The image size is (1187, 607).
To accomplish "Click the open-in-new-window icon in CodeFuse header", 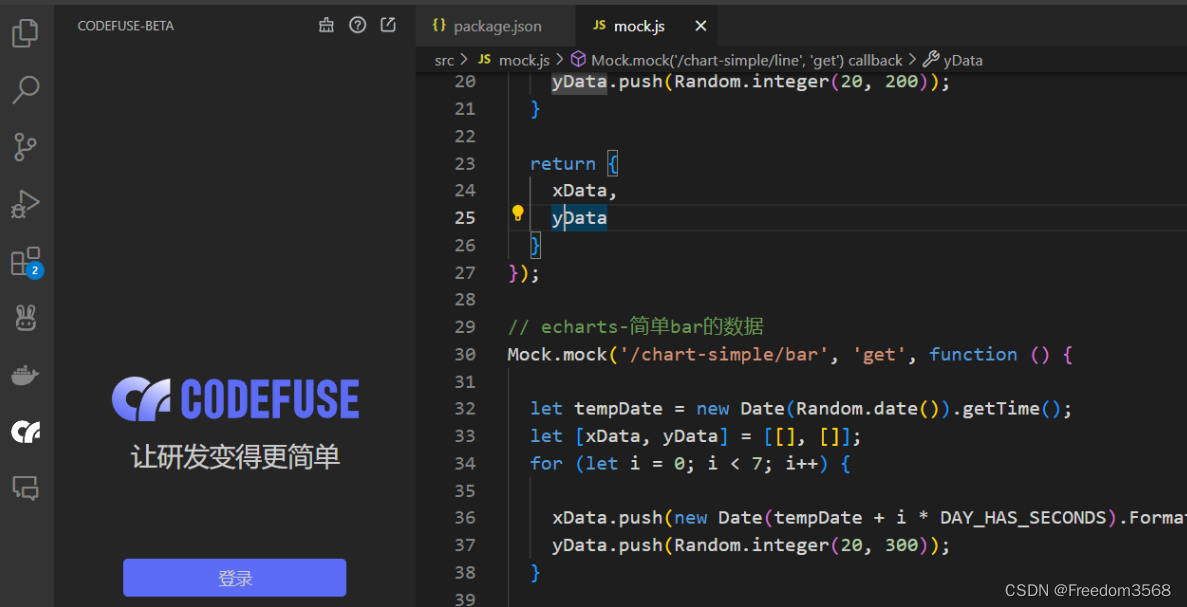I will tap(388, 26).
